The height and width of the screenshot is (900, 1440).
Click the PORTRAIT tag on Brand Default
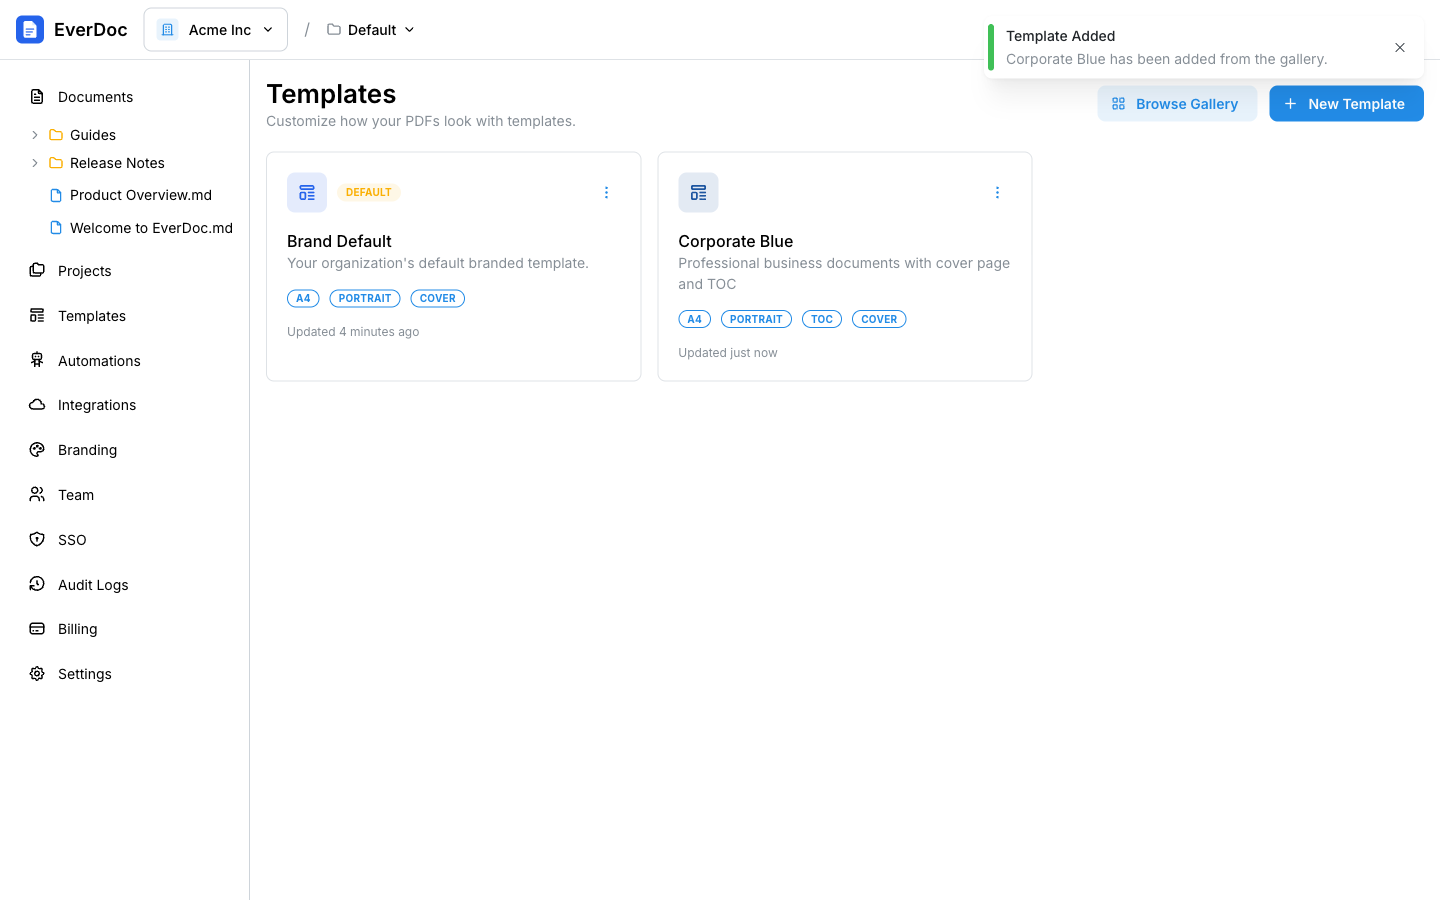click(365, 298)
